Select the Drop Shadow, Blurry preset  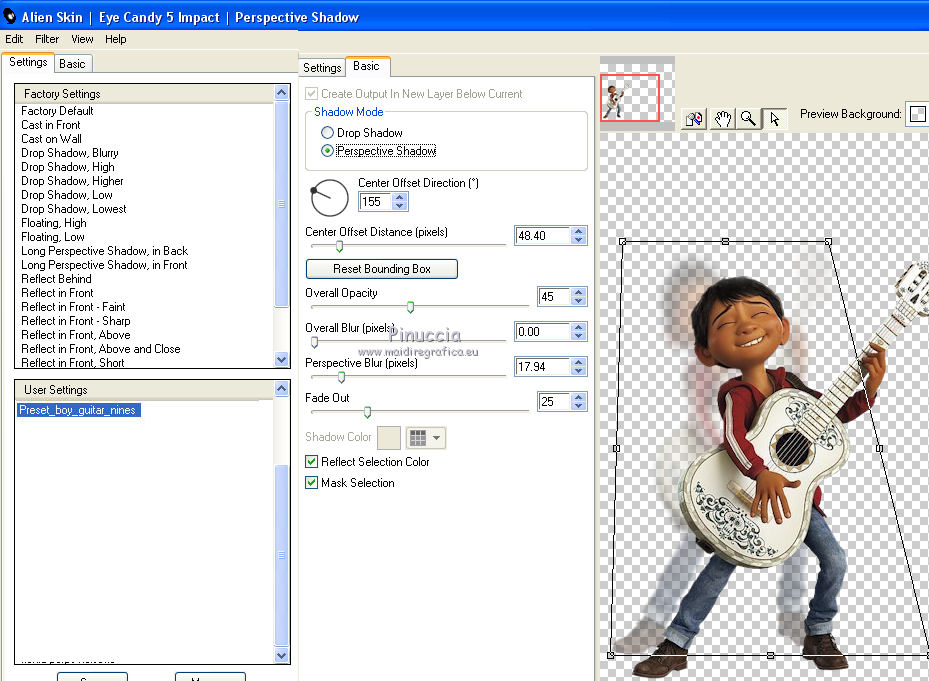coord(70,153)
